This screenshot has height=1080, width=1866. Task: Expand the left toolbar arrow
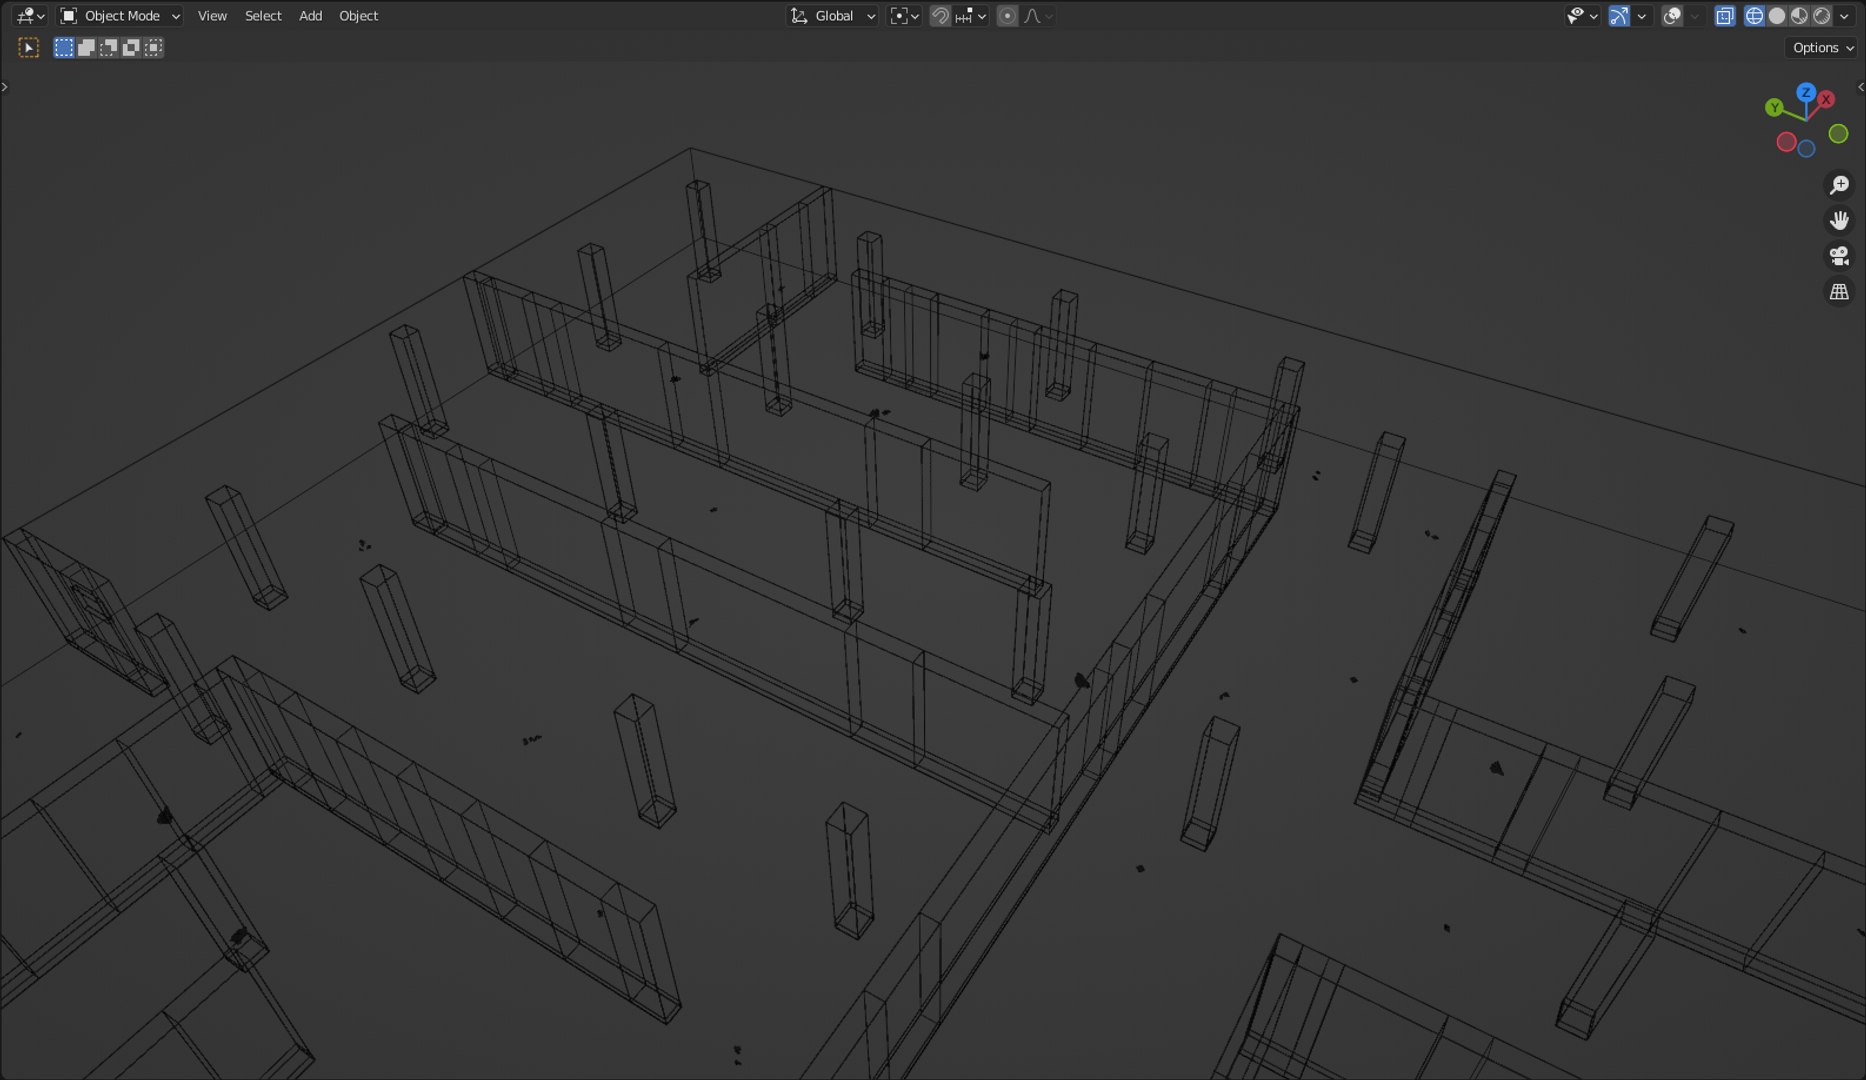tap(5, 87)
